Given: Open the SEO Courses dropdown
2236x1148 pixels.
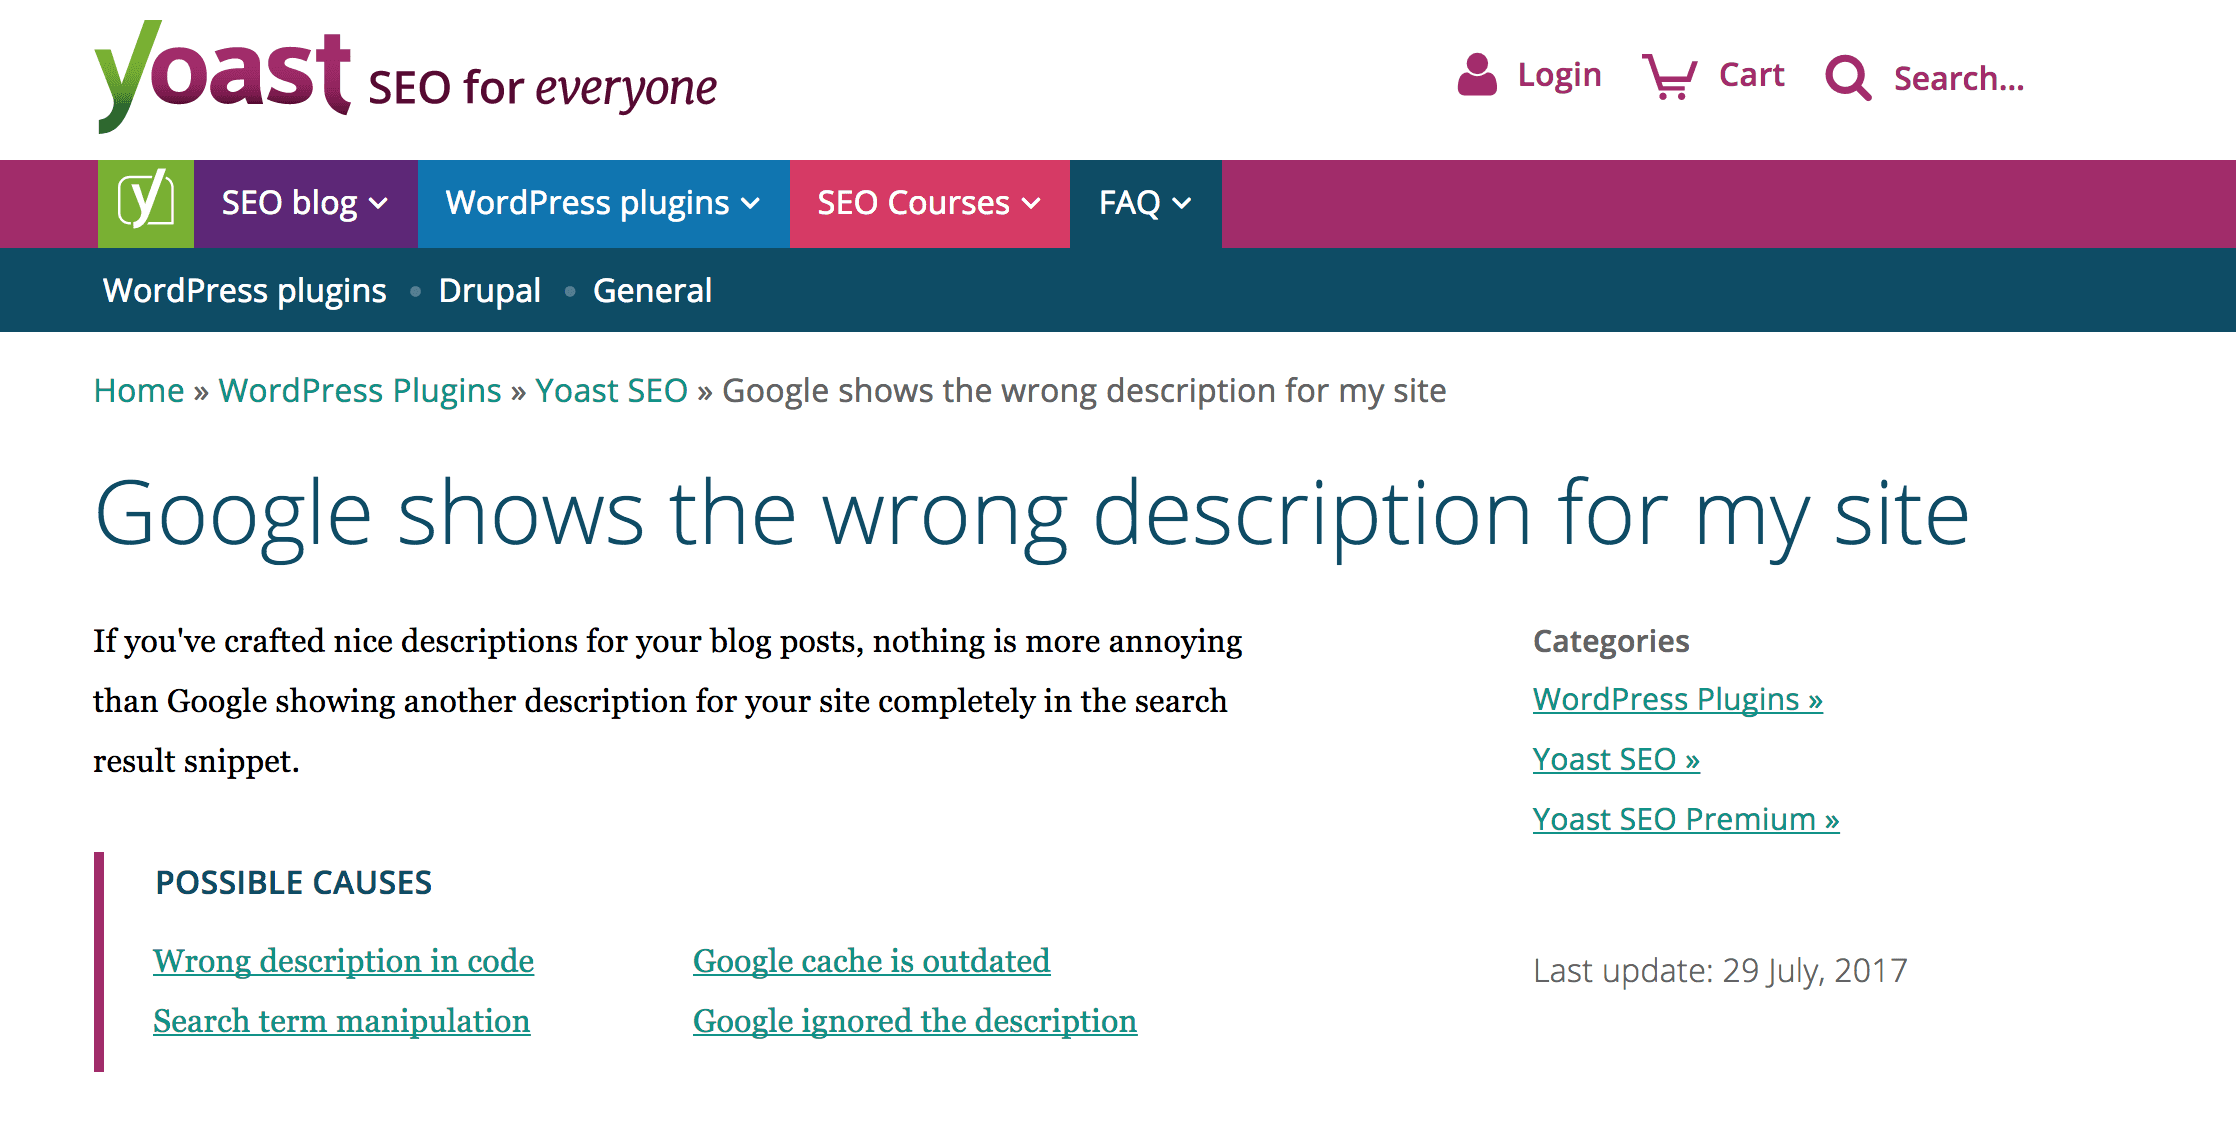Looking at the screenshot, I should pos(928,203).
